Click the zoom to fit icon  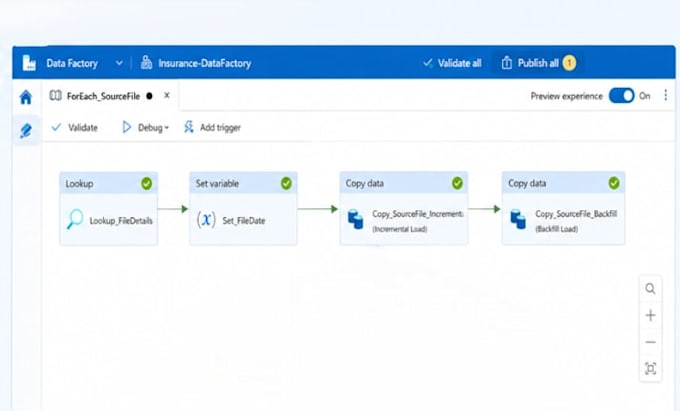(650, 369)
